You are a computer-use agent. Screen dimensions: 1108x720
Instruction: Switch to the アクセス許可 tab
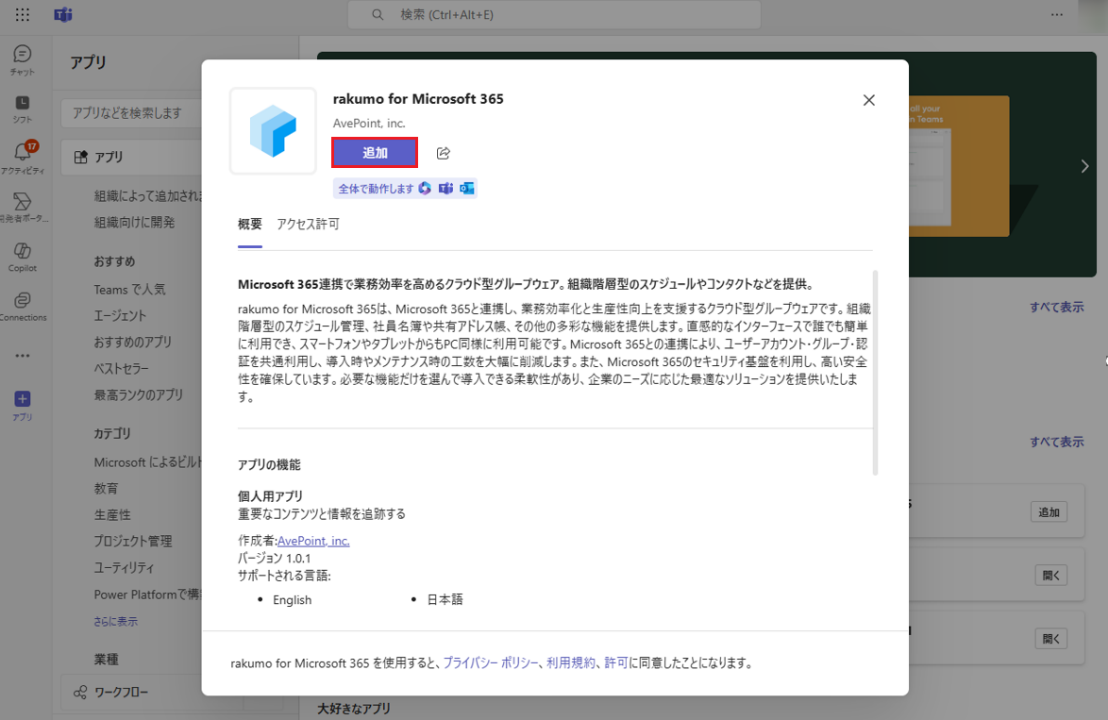click(x=308, y=224)
